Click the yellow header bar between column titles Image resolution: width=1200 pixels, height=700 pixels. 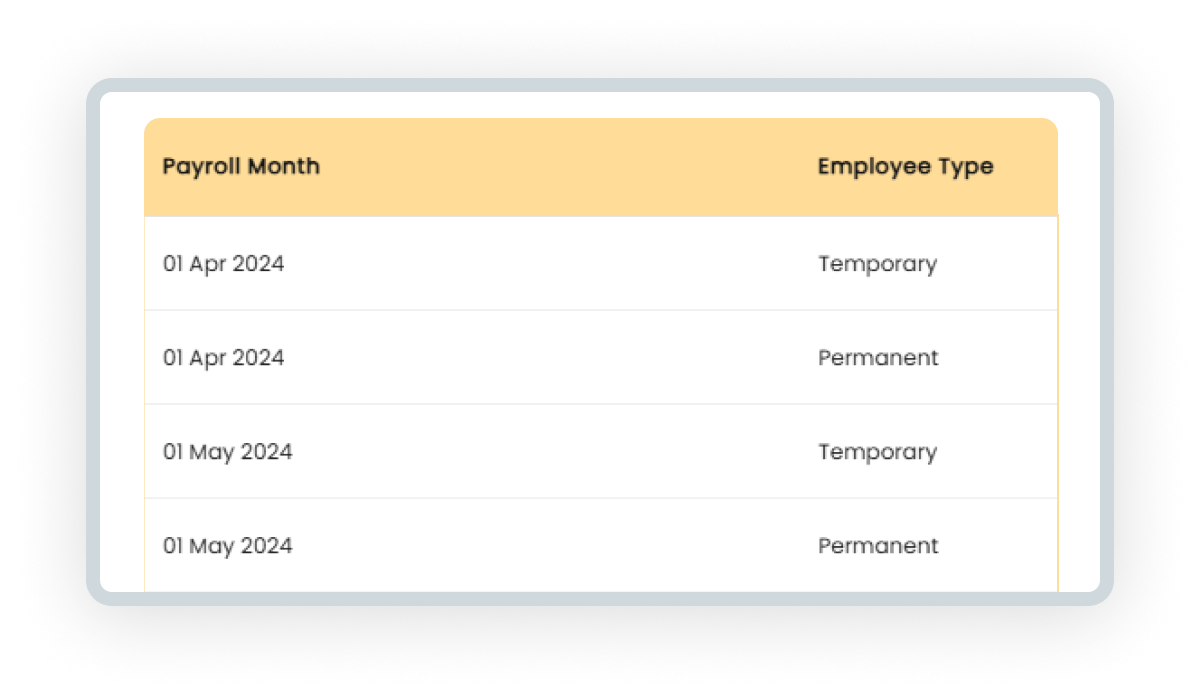click(568, 167)
